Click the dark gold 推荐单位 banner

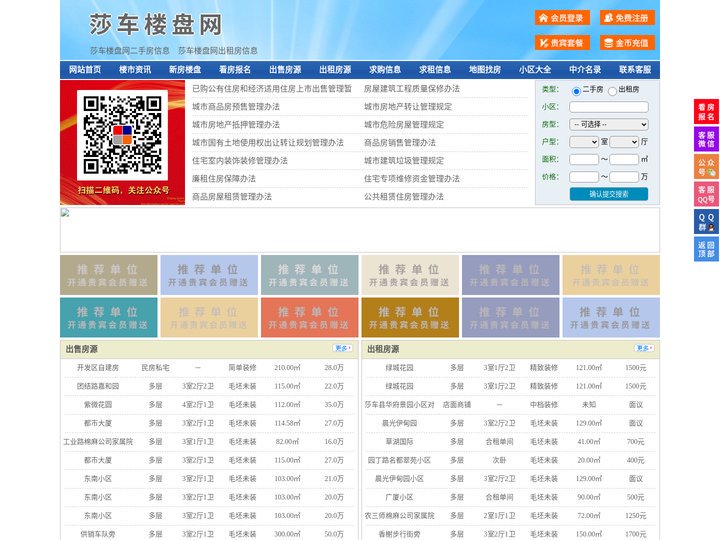pyautogui.click(x=410, y=317)
